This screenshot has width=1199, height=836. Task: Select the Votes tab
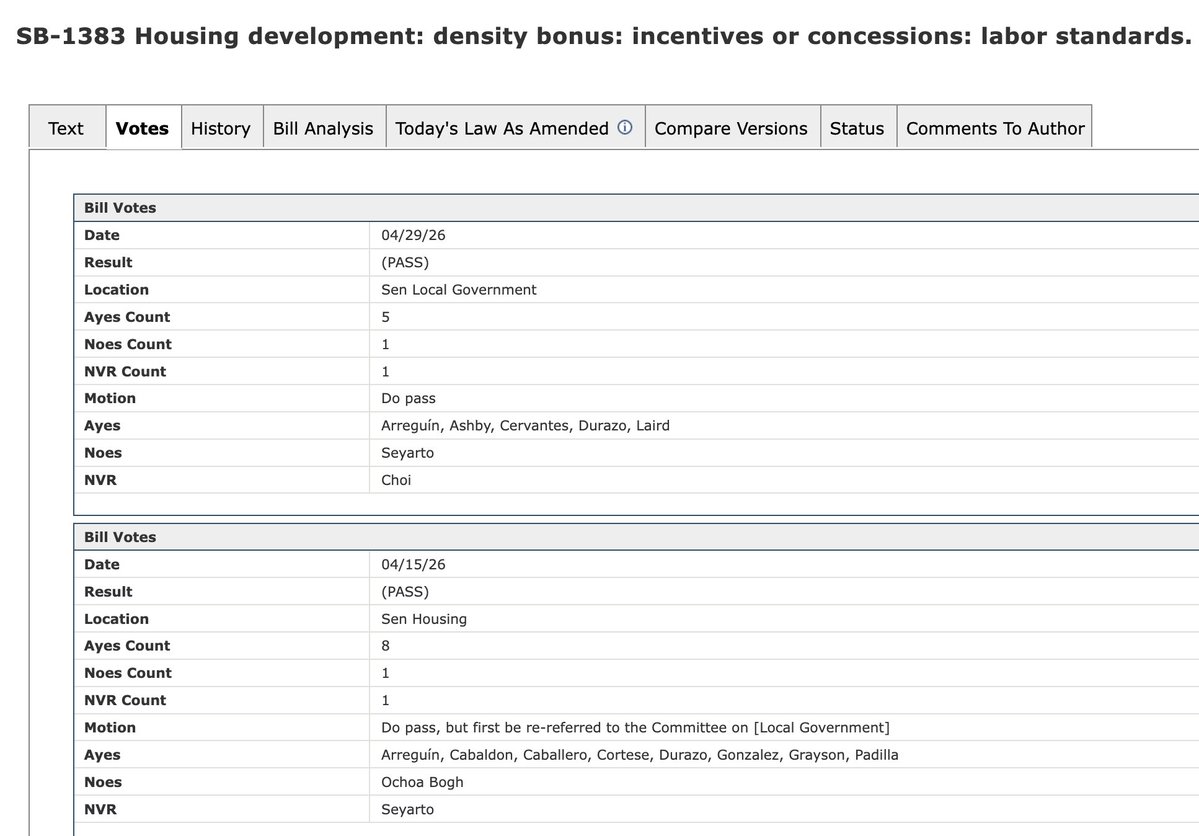142,128
